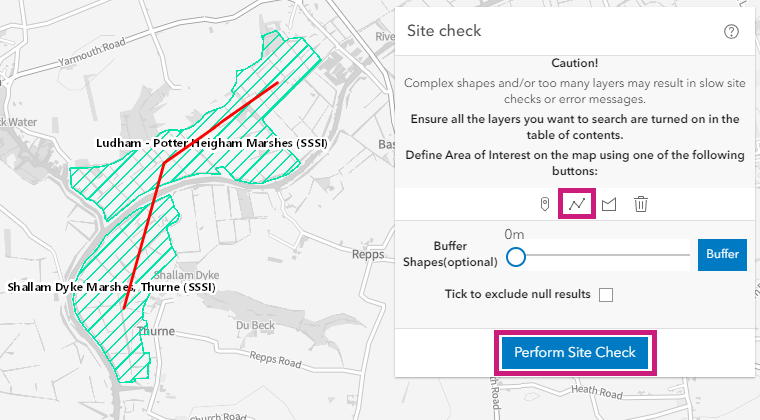760x420 pixels.
Task: Click the Heath Road map label
Action: pos(597,391)
